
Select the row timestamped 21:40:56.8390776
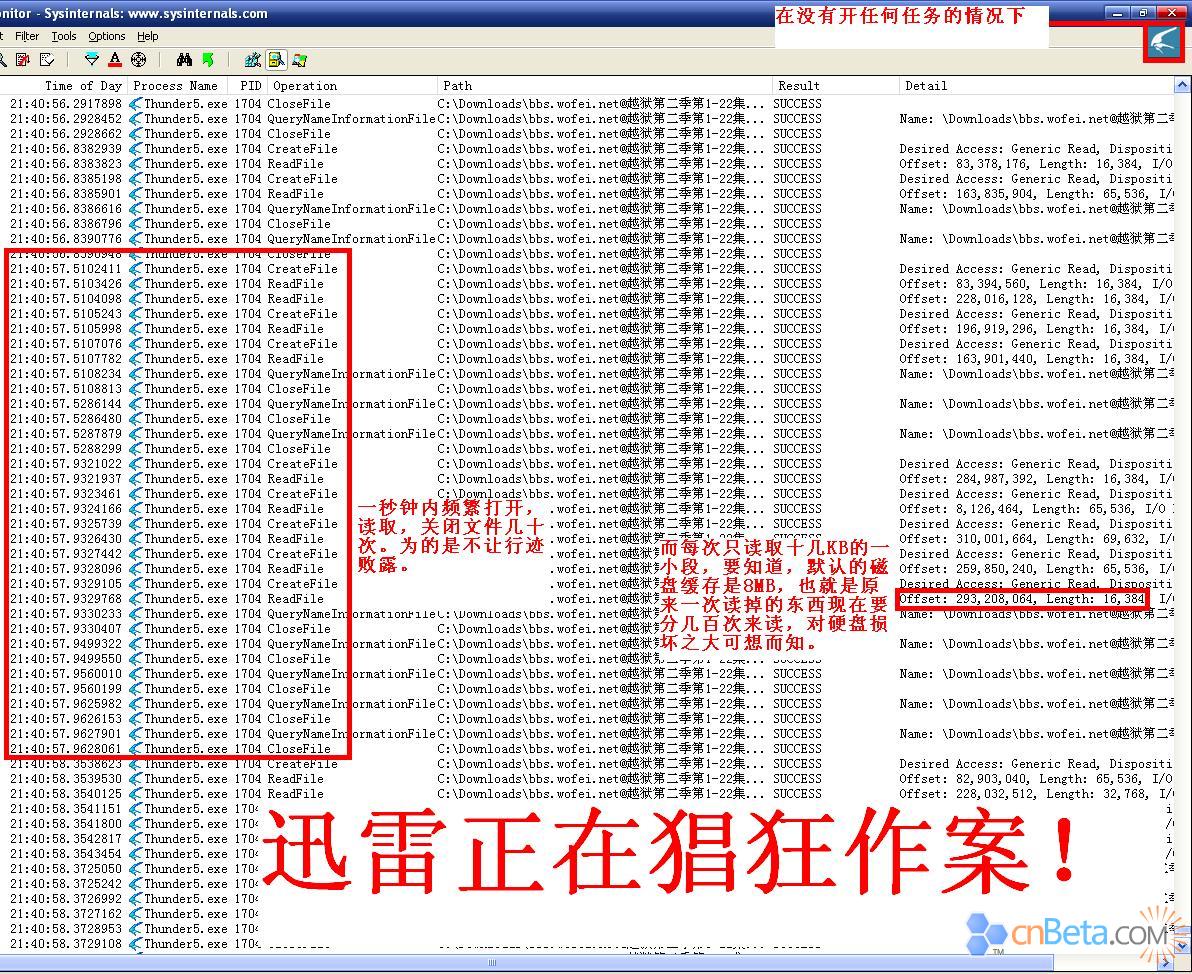point(587,239)
